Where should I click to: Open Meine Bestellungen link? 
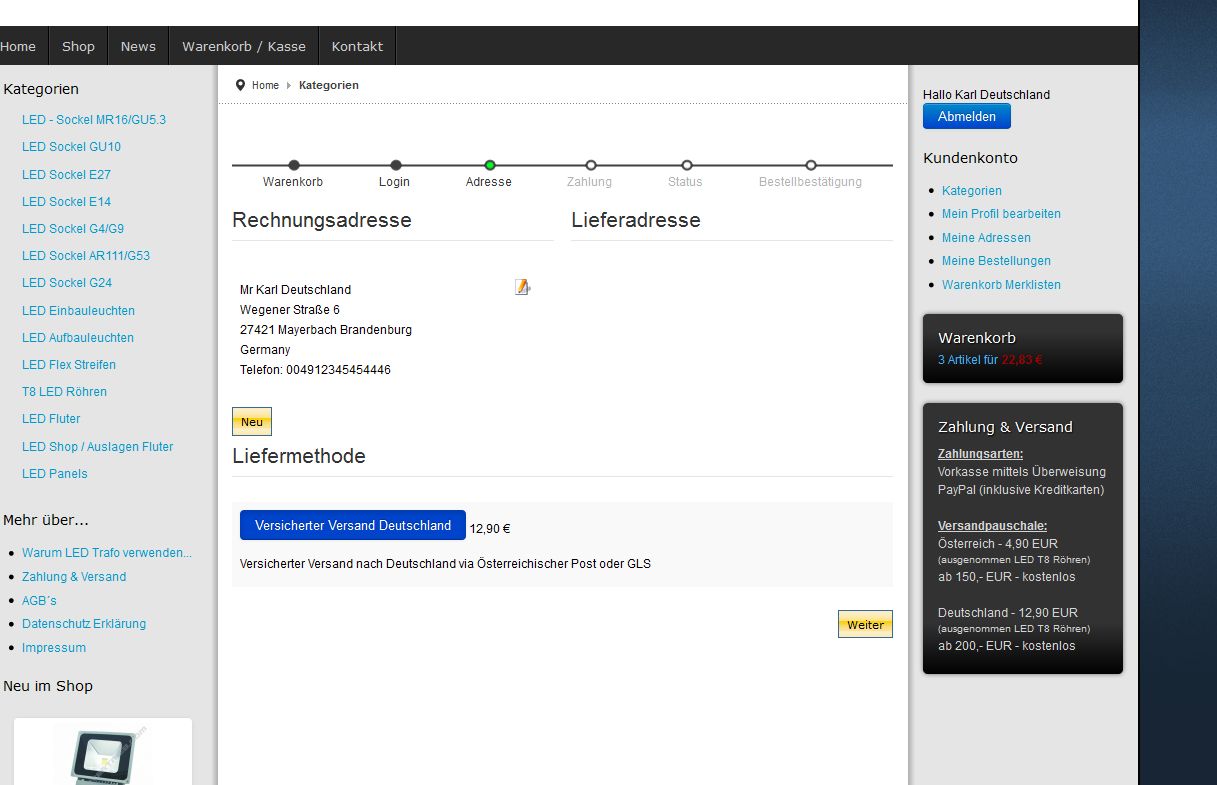point(996,260)
